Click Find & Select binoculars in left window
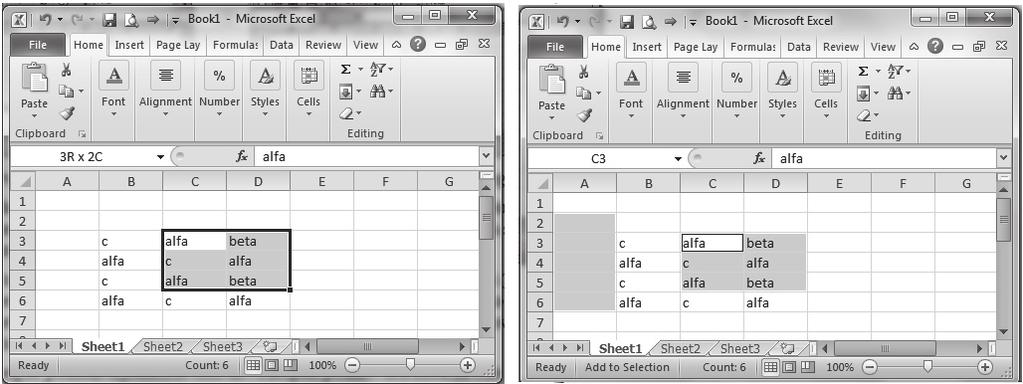 click(x=378, y=92)
